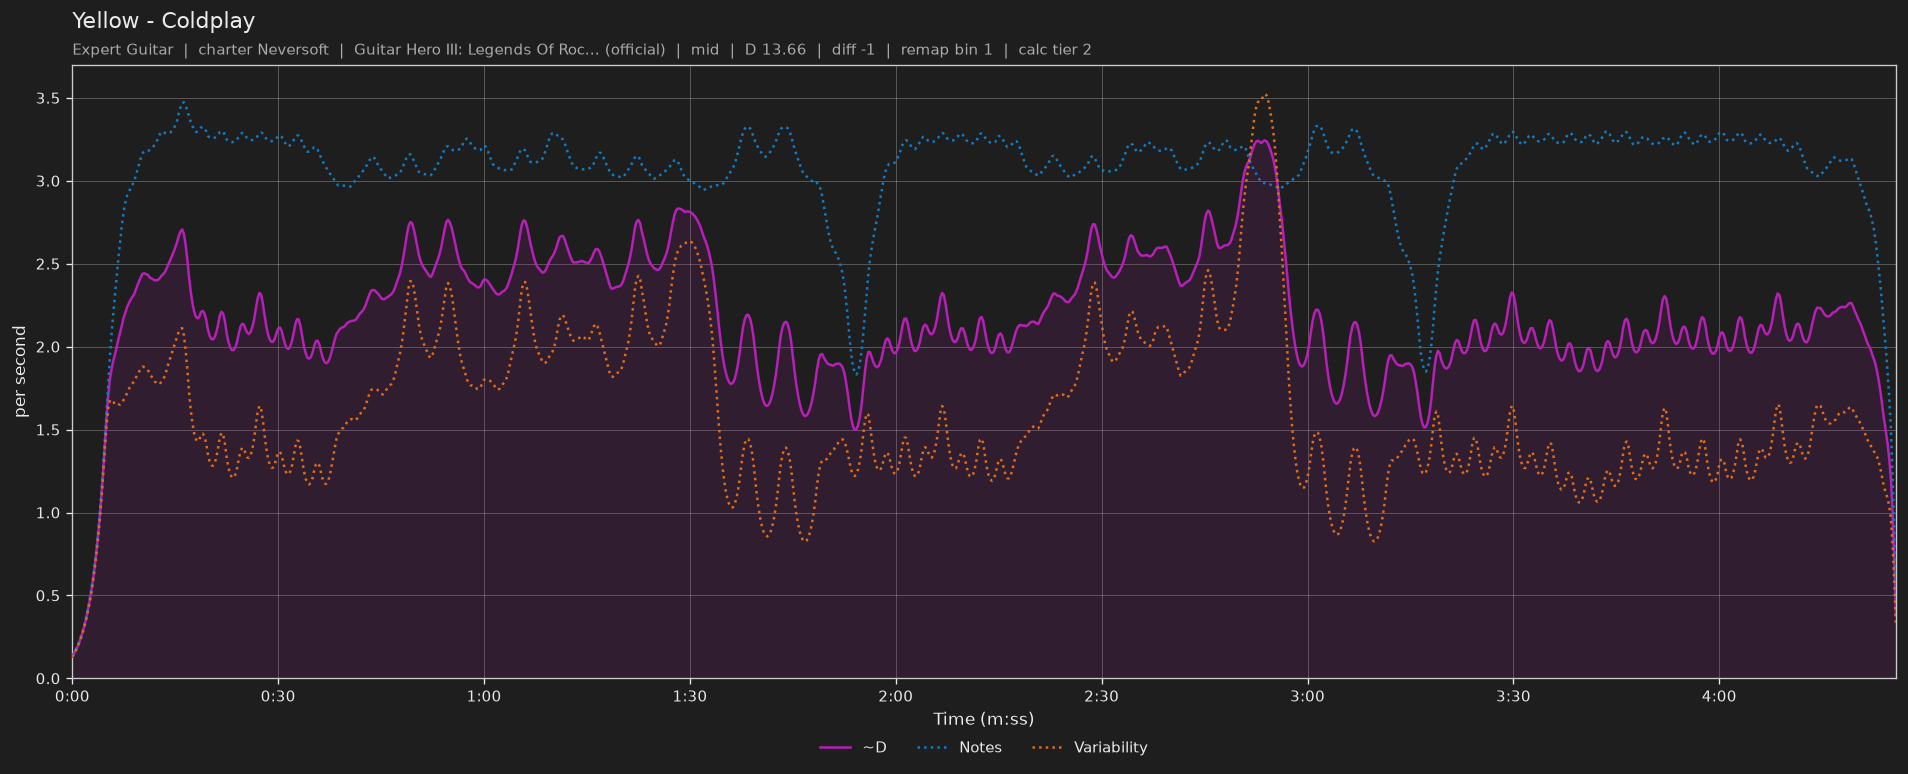1908x774 pixels.
Task: Click the 1.0 y-axis tick label
Action: [48, 514]
